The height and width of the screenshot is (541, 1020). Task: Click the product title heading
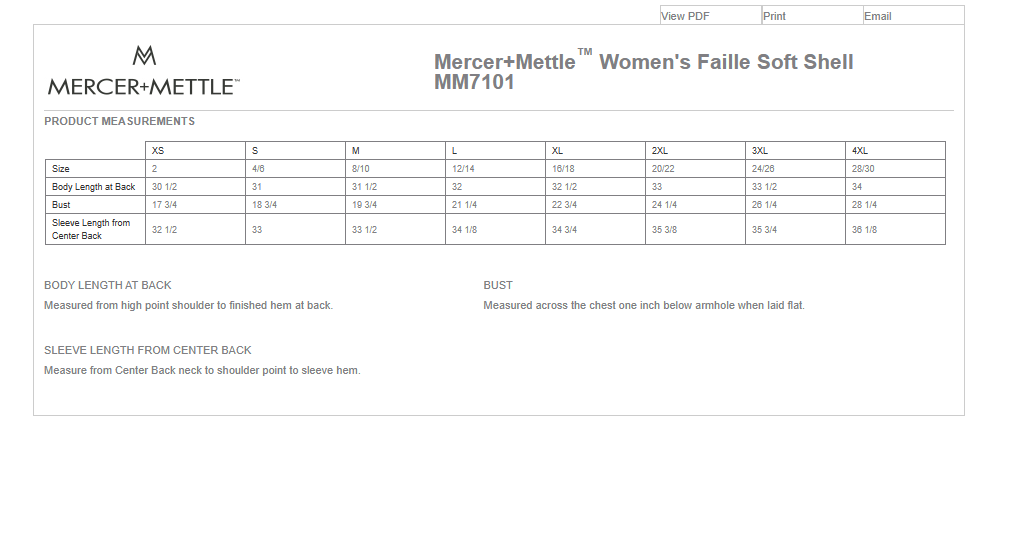(643, 72)
